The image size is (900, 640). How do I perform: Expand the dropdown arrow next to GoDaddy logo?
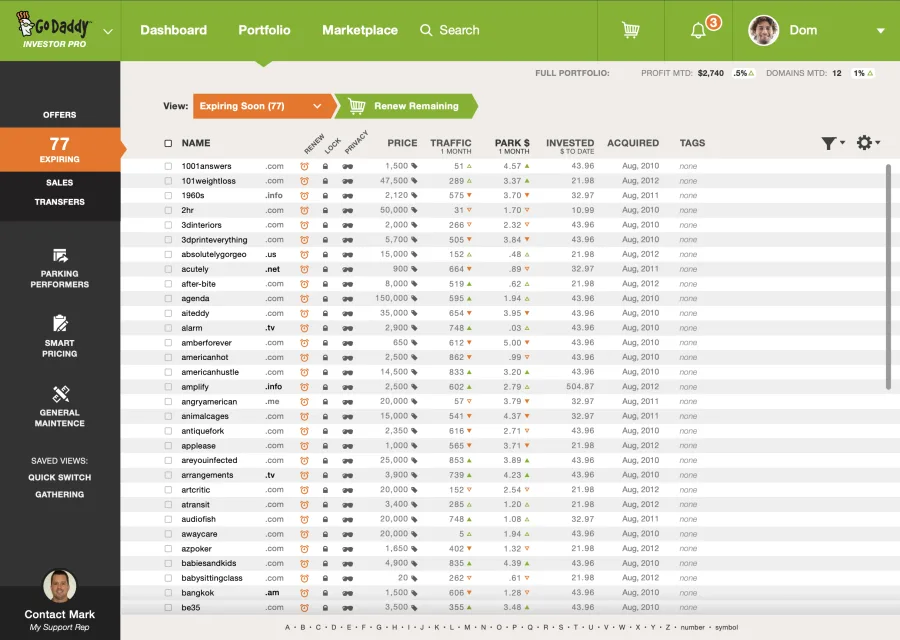108,32
